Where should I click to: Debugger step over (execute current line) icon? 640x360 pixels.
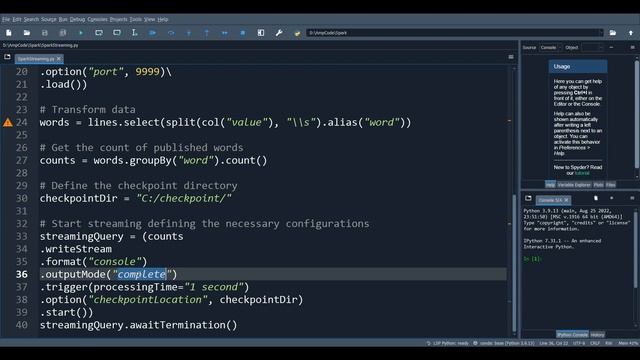[x=171, y=33]
